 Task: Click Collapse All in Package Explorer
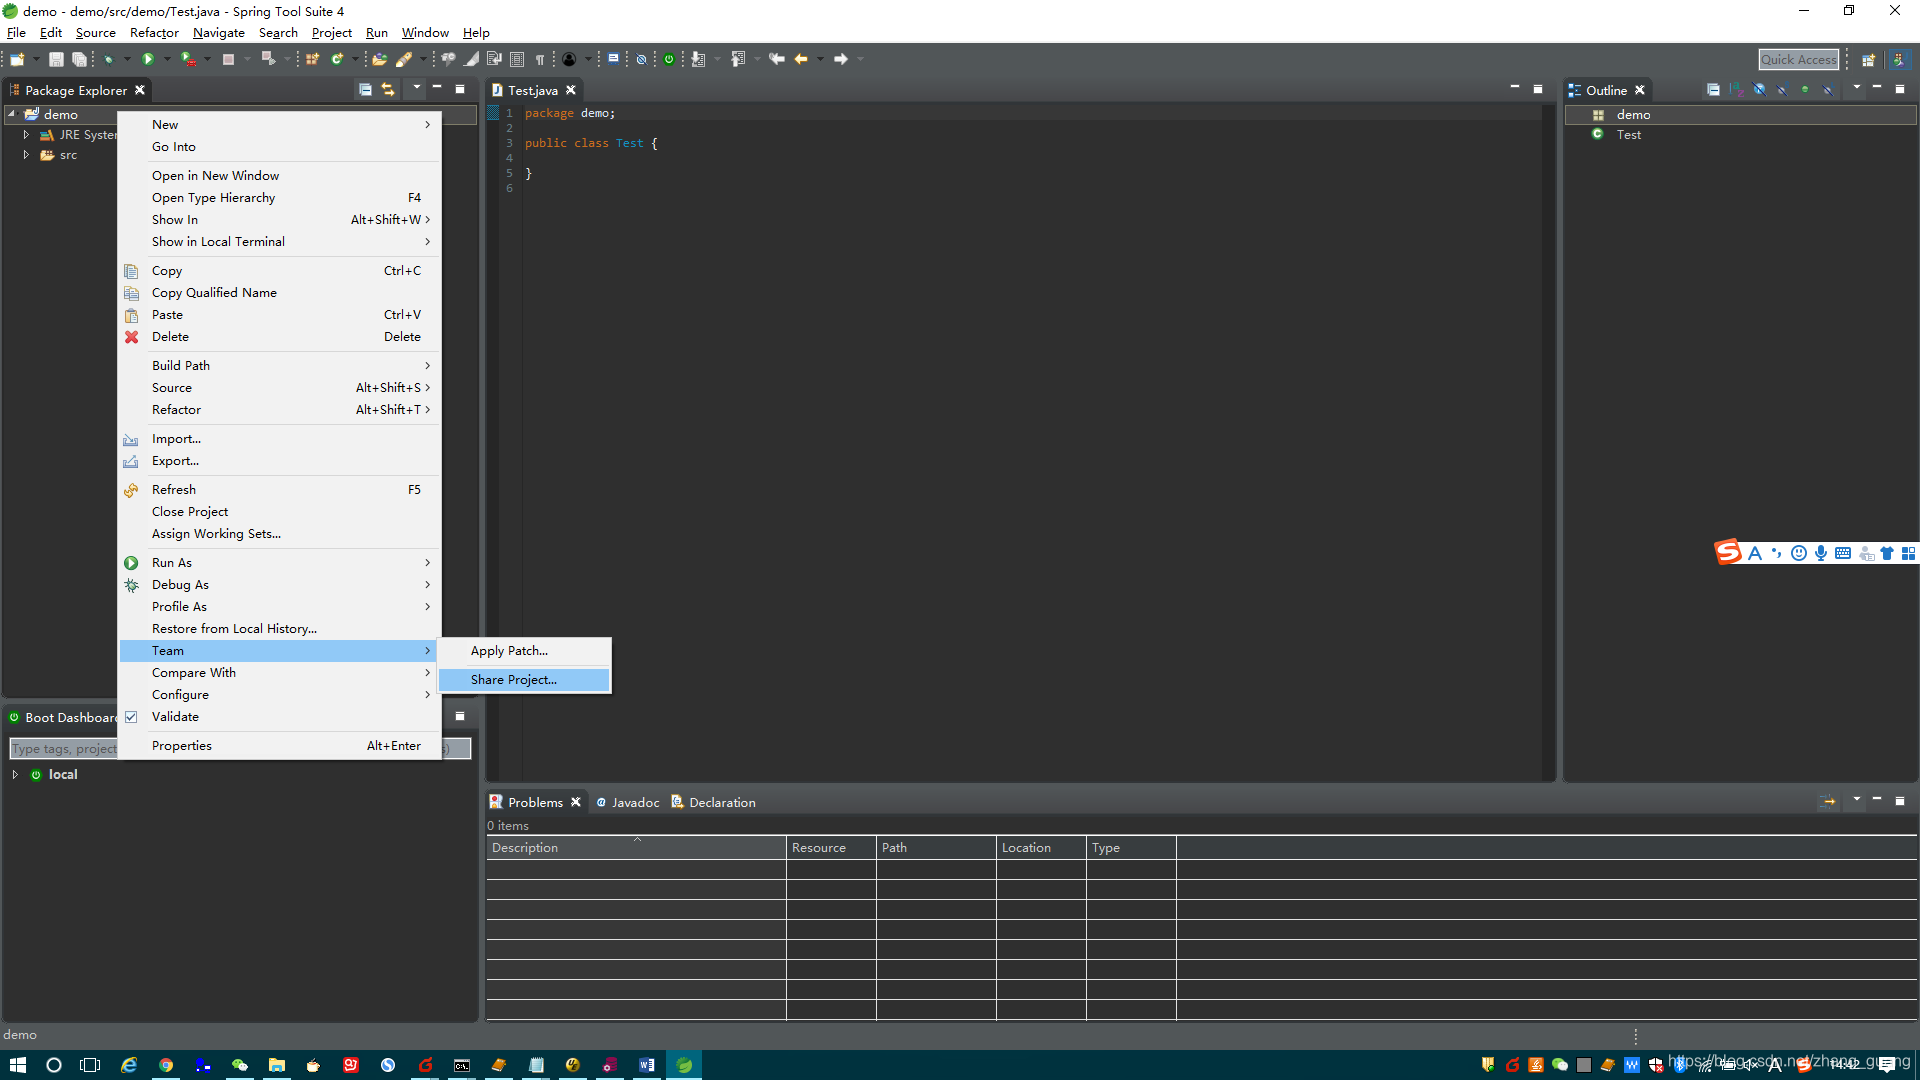click(x=365, y=90)
